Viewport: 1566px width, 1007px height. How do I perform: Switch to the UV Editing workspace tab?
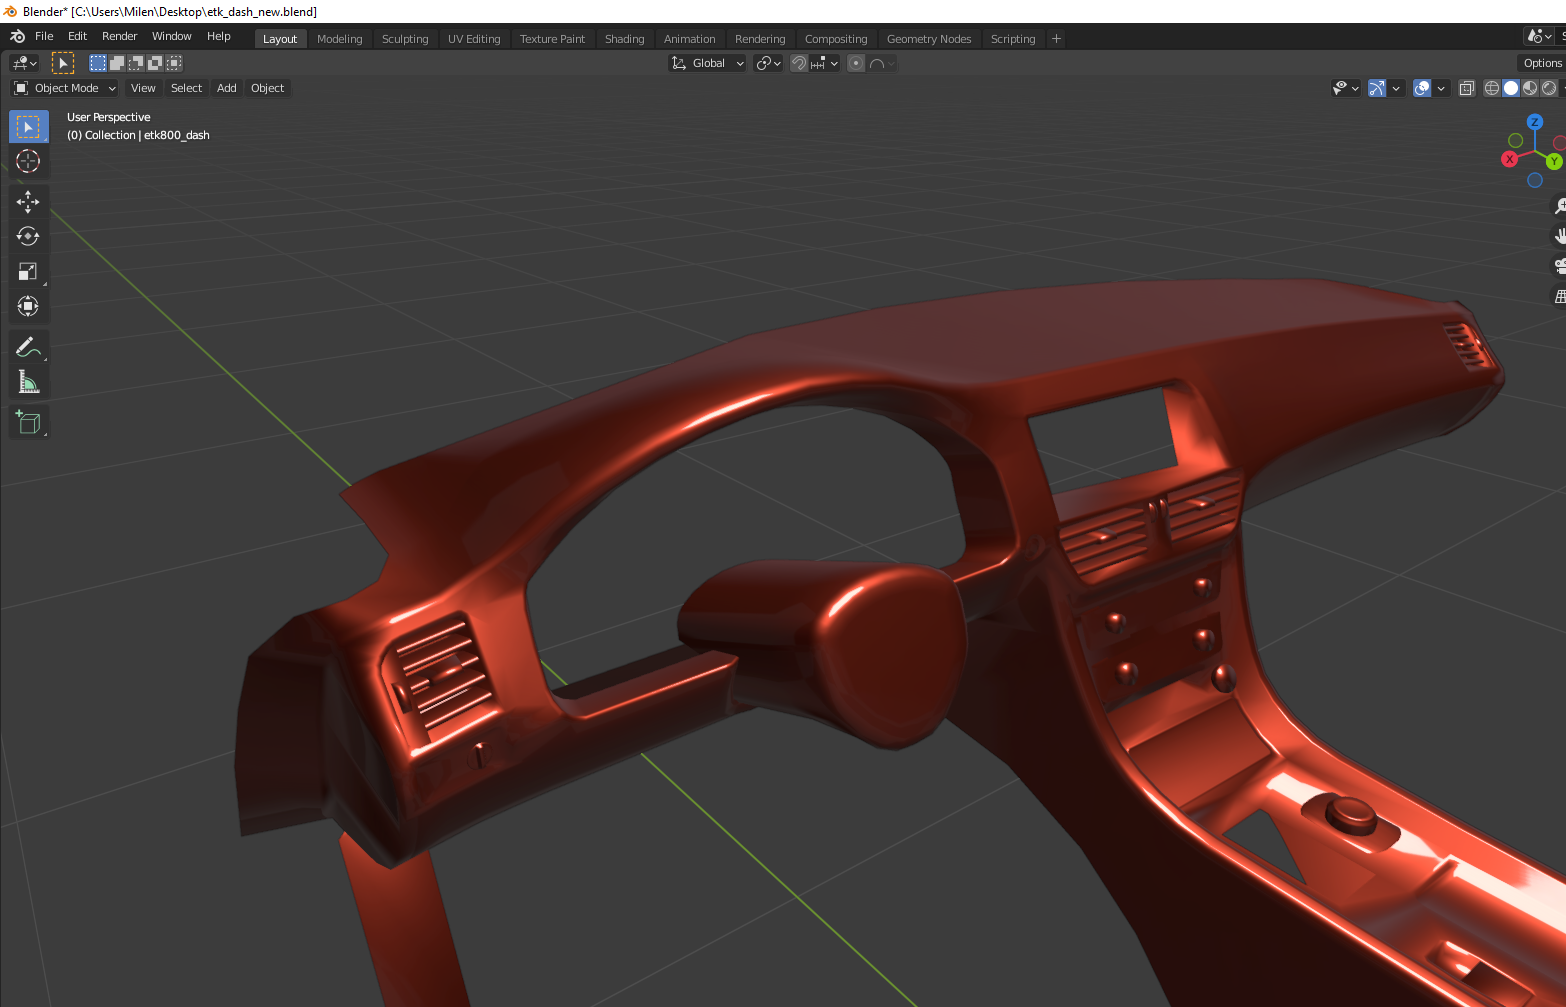pos(474,39)
